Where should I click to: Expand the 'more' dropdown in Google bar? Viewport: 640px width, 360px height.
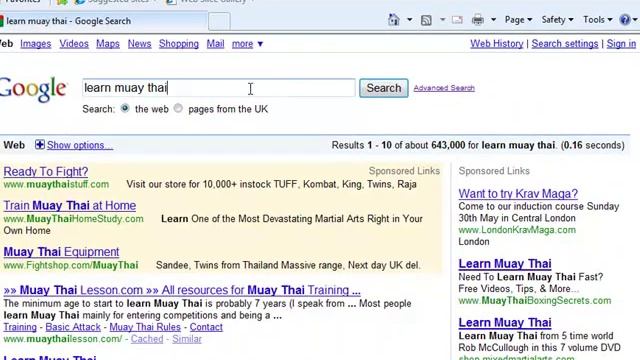tap(247, 44)
